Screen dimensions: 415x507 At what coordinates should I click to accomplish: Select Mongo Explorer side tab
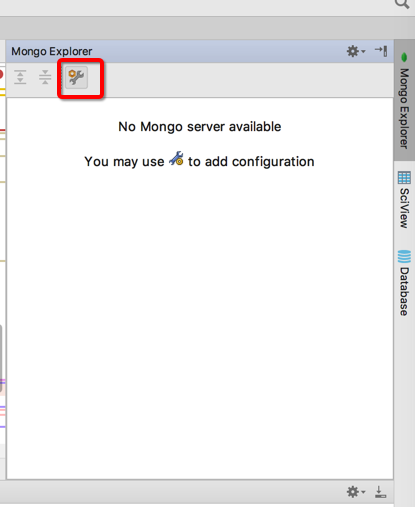(404, 100)
